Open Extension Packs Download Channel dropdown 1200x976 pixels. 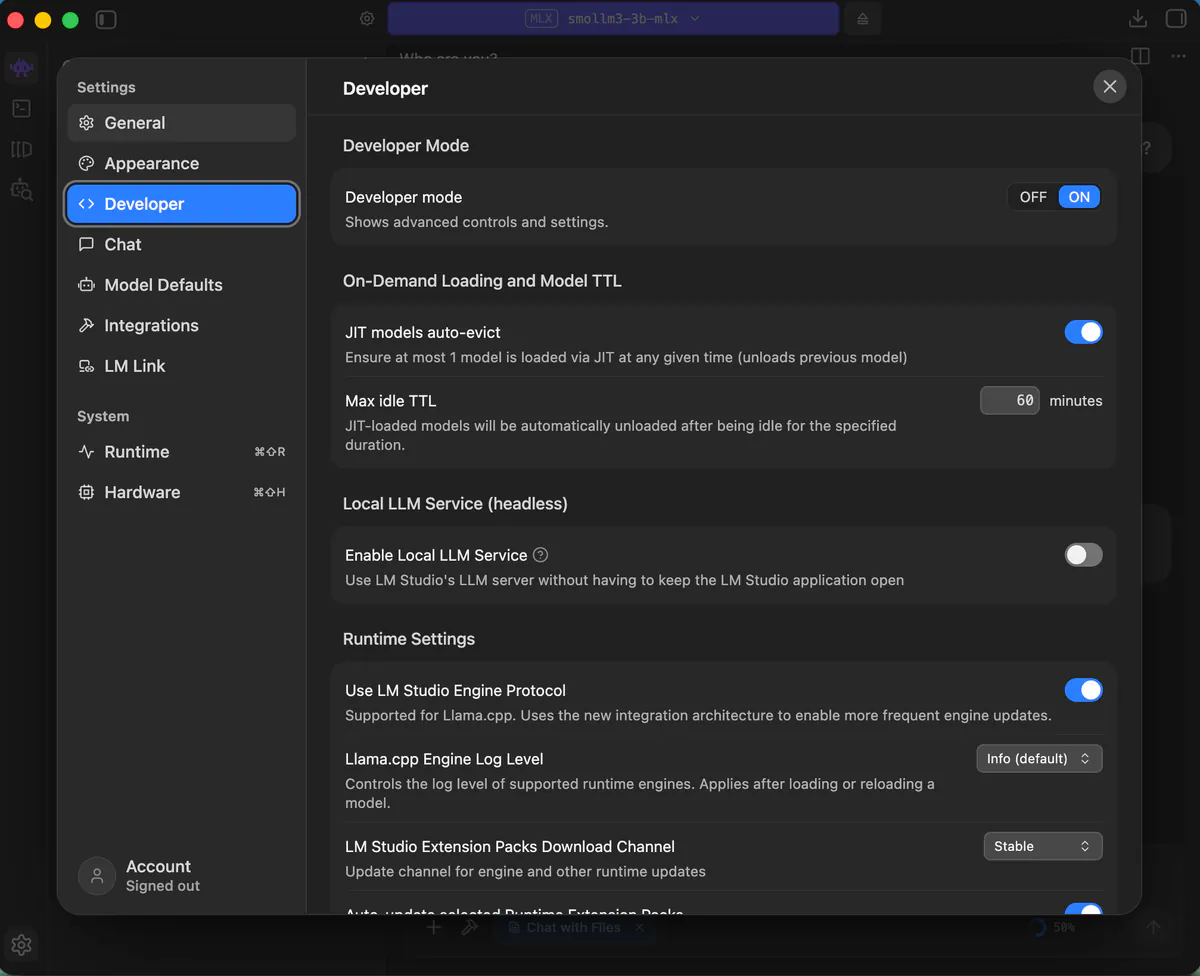coord(1043,846)
